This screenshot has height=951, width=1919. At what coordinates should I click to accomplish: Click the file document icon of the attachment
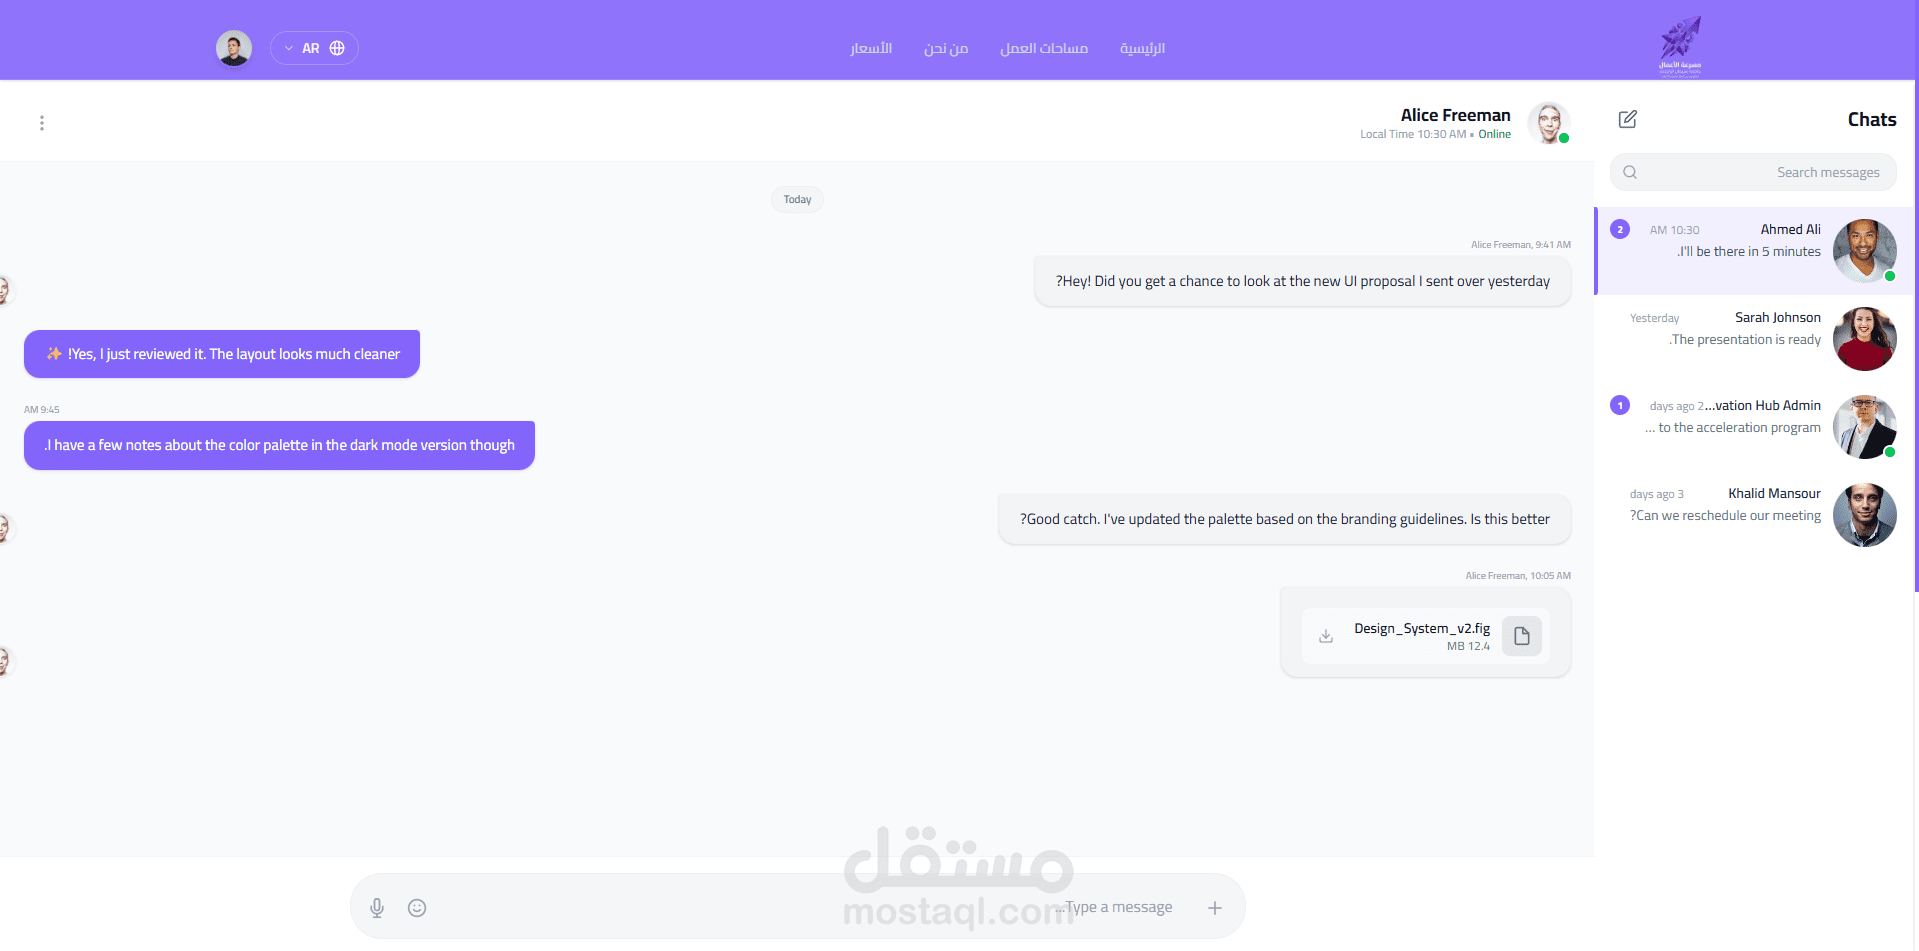1522,636
